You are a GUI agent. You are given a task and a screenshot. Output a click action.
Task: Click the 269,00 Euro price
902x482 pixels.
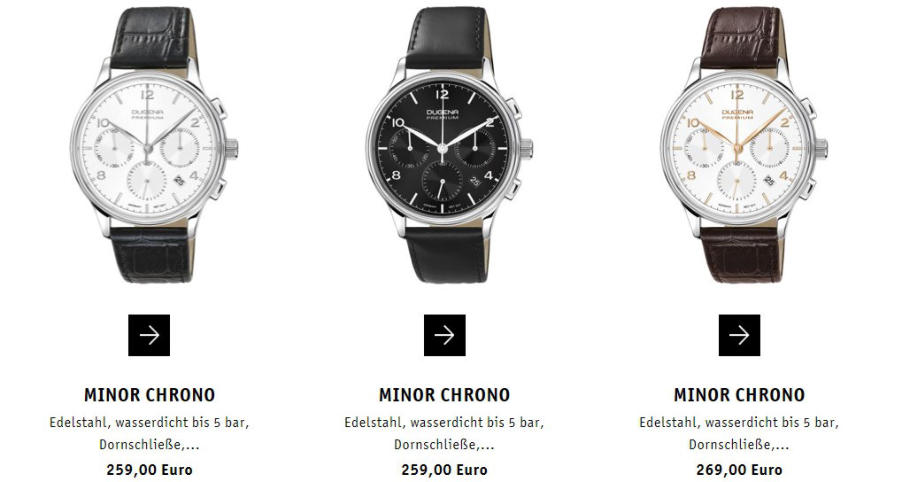[739, 470]
